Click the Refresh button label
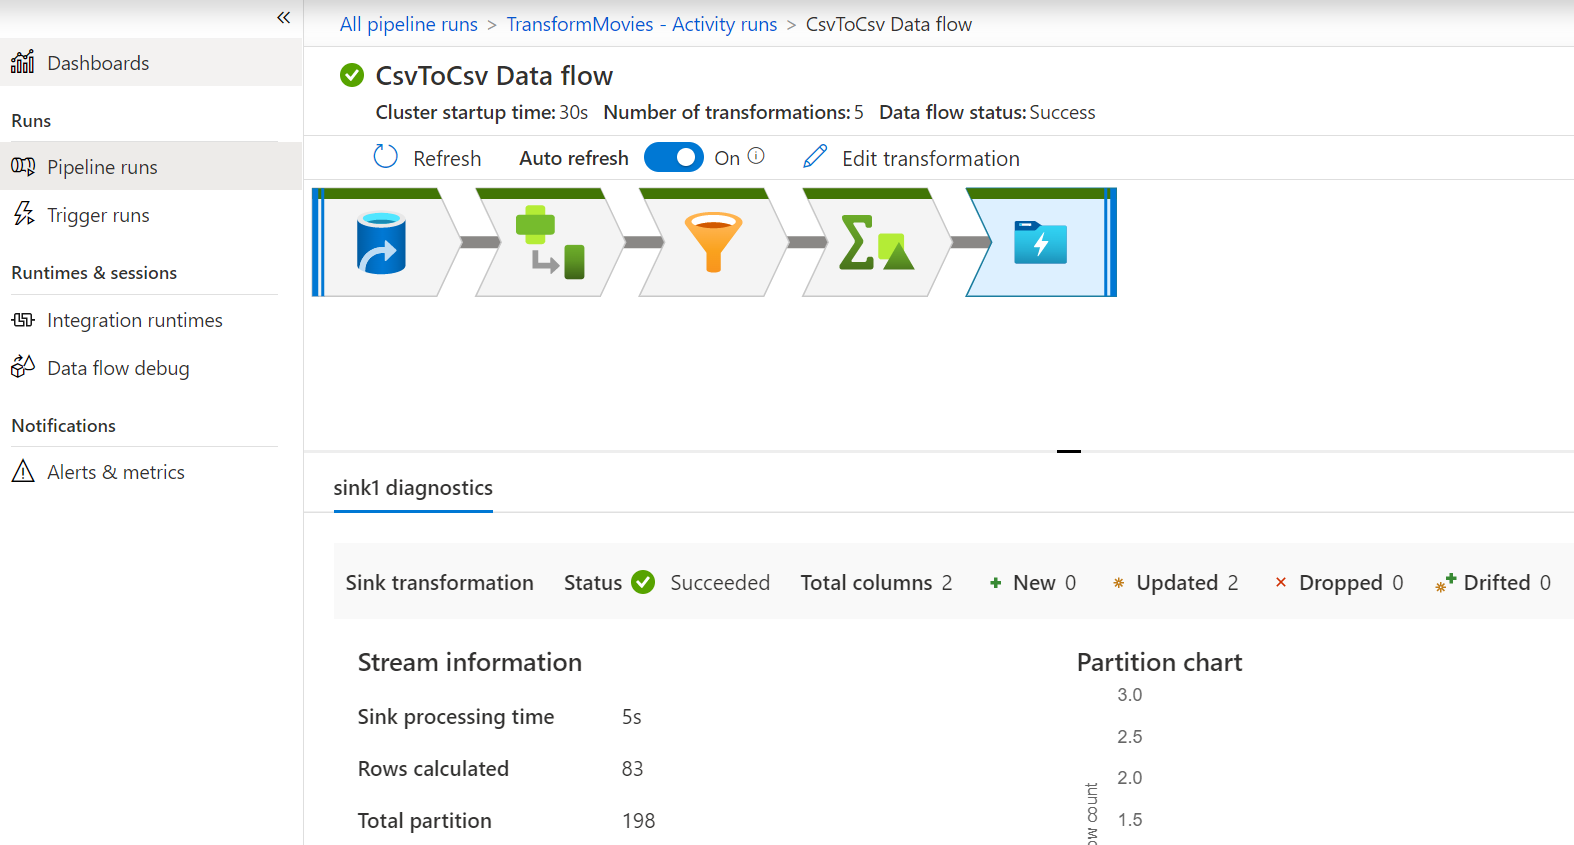This screenshot has height=845, width=1574. tap(447, 158)
